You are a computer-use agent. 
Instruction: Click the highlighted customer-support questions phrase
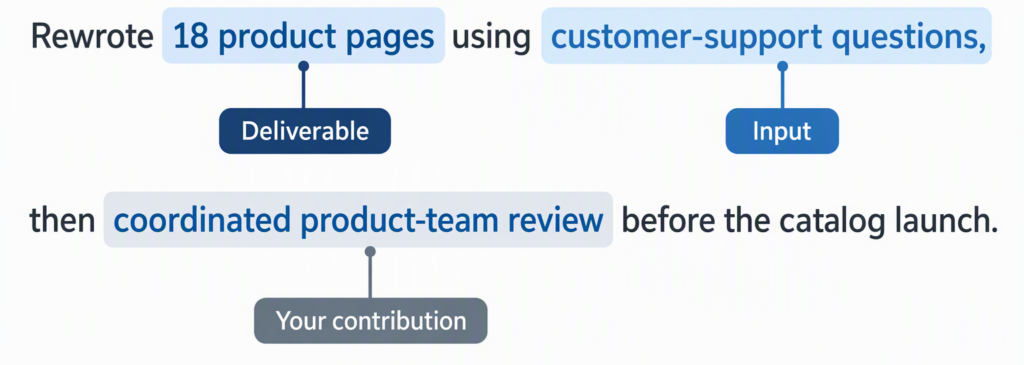coord(767,36)
